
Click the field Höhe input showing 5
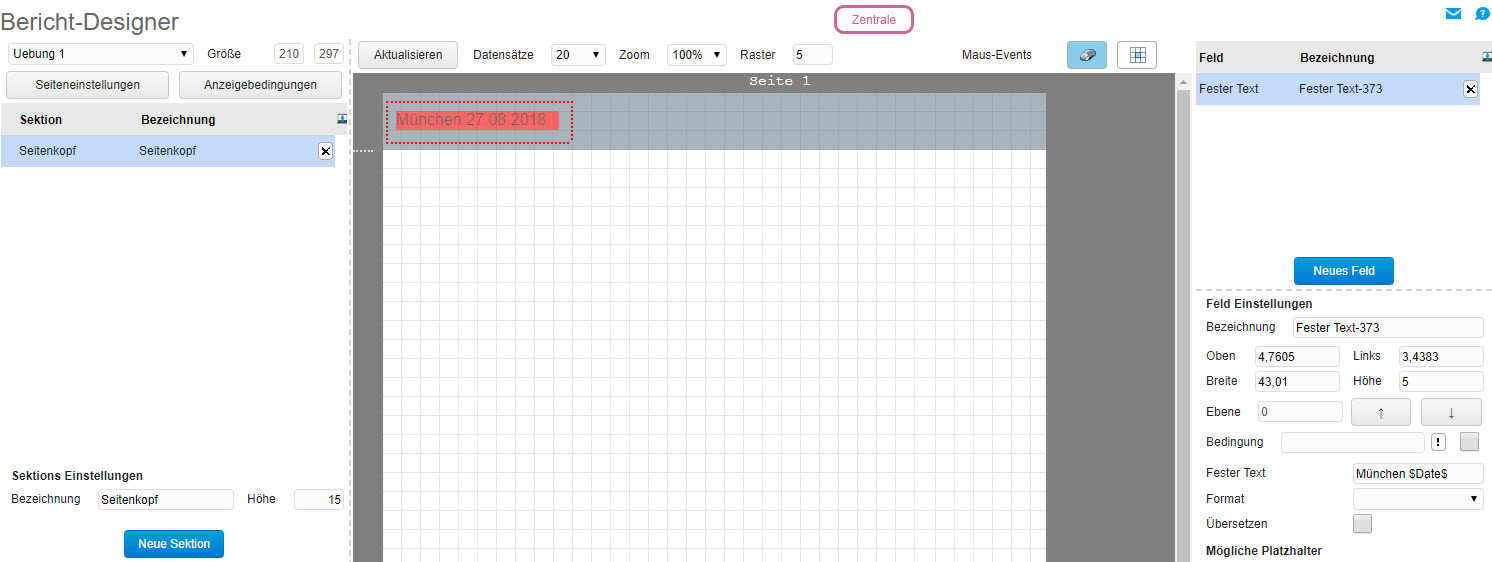pyautogui.click(x=1441, y=382)
